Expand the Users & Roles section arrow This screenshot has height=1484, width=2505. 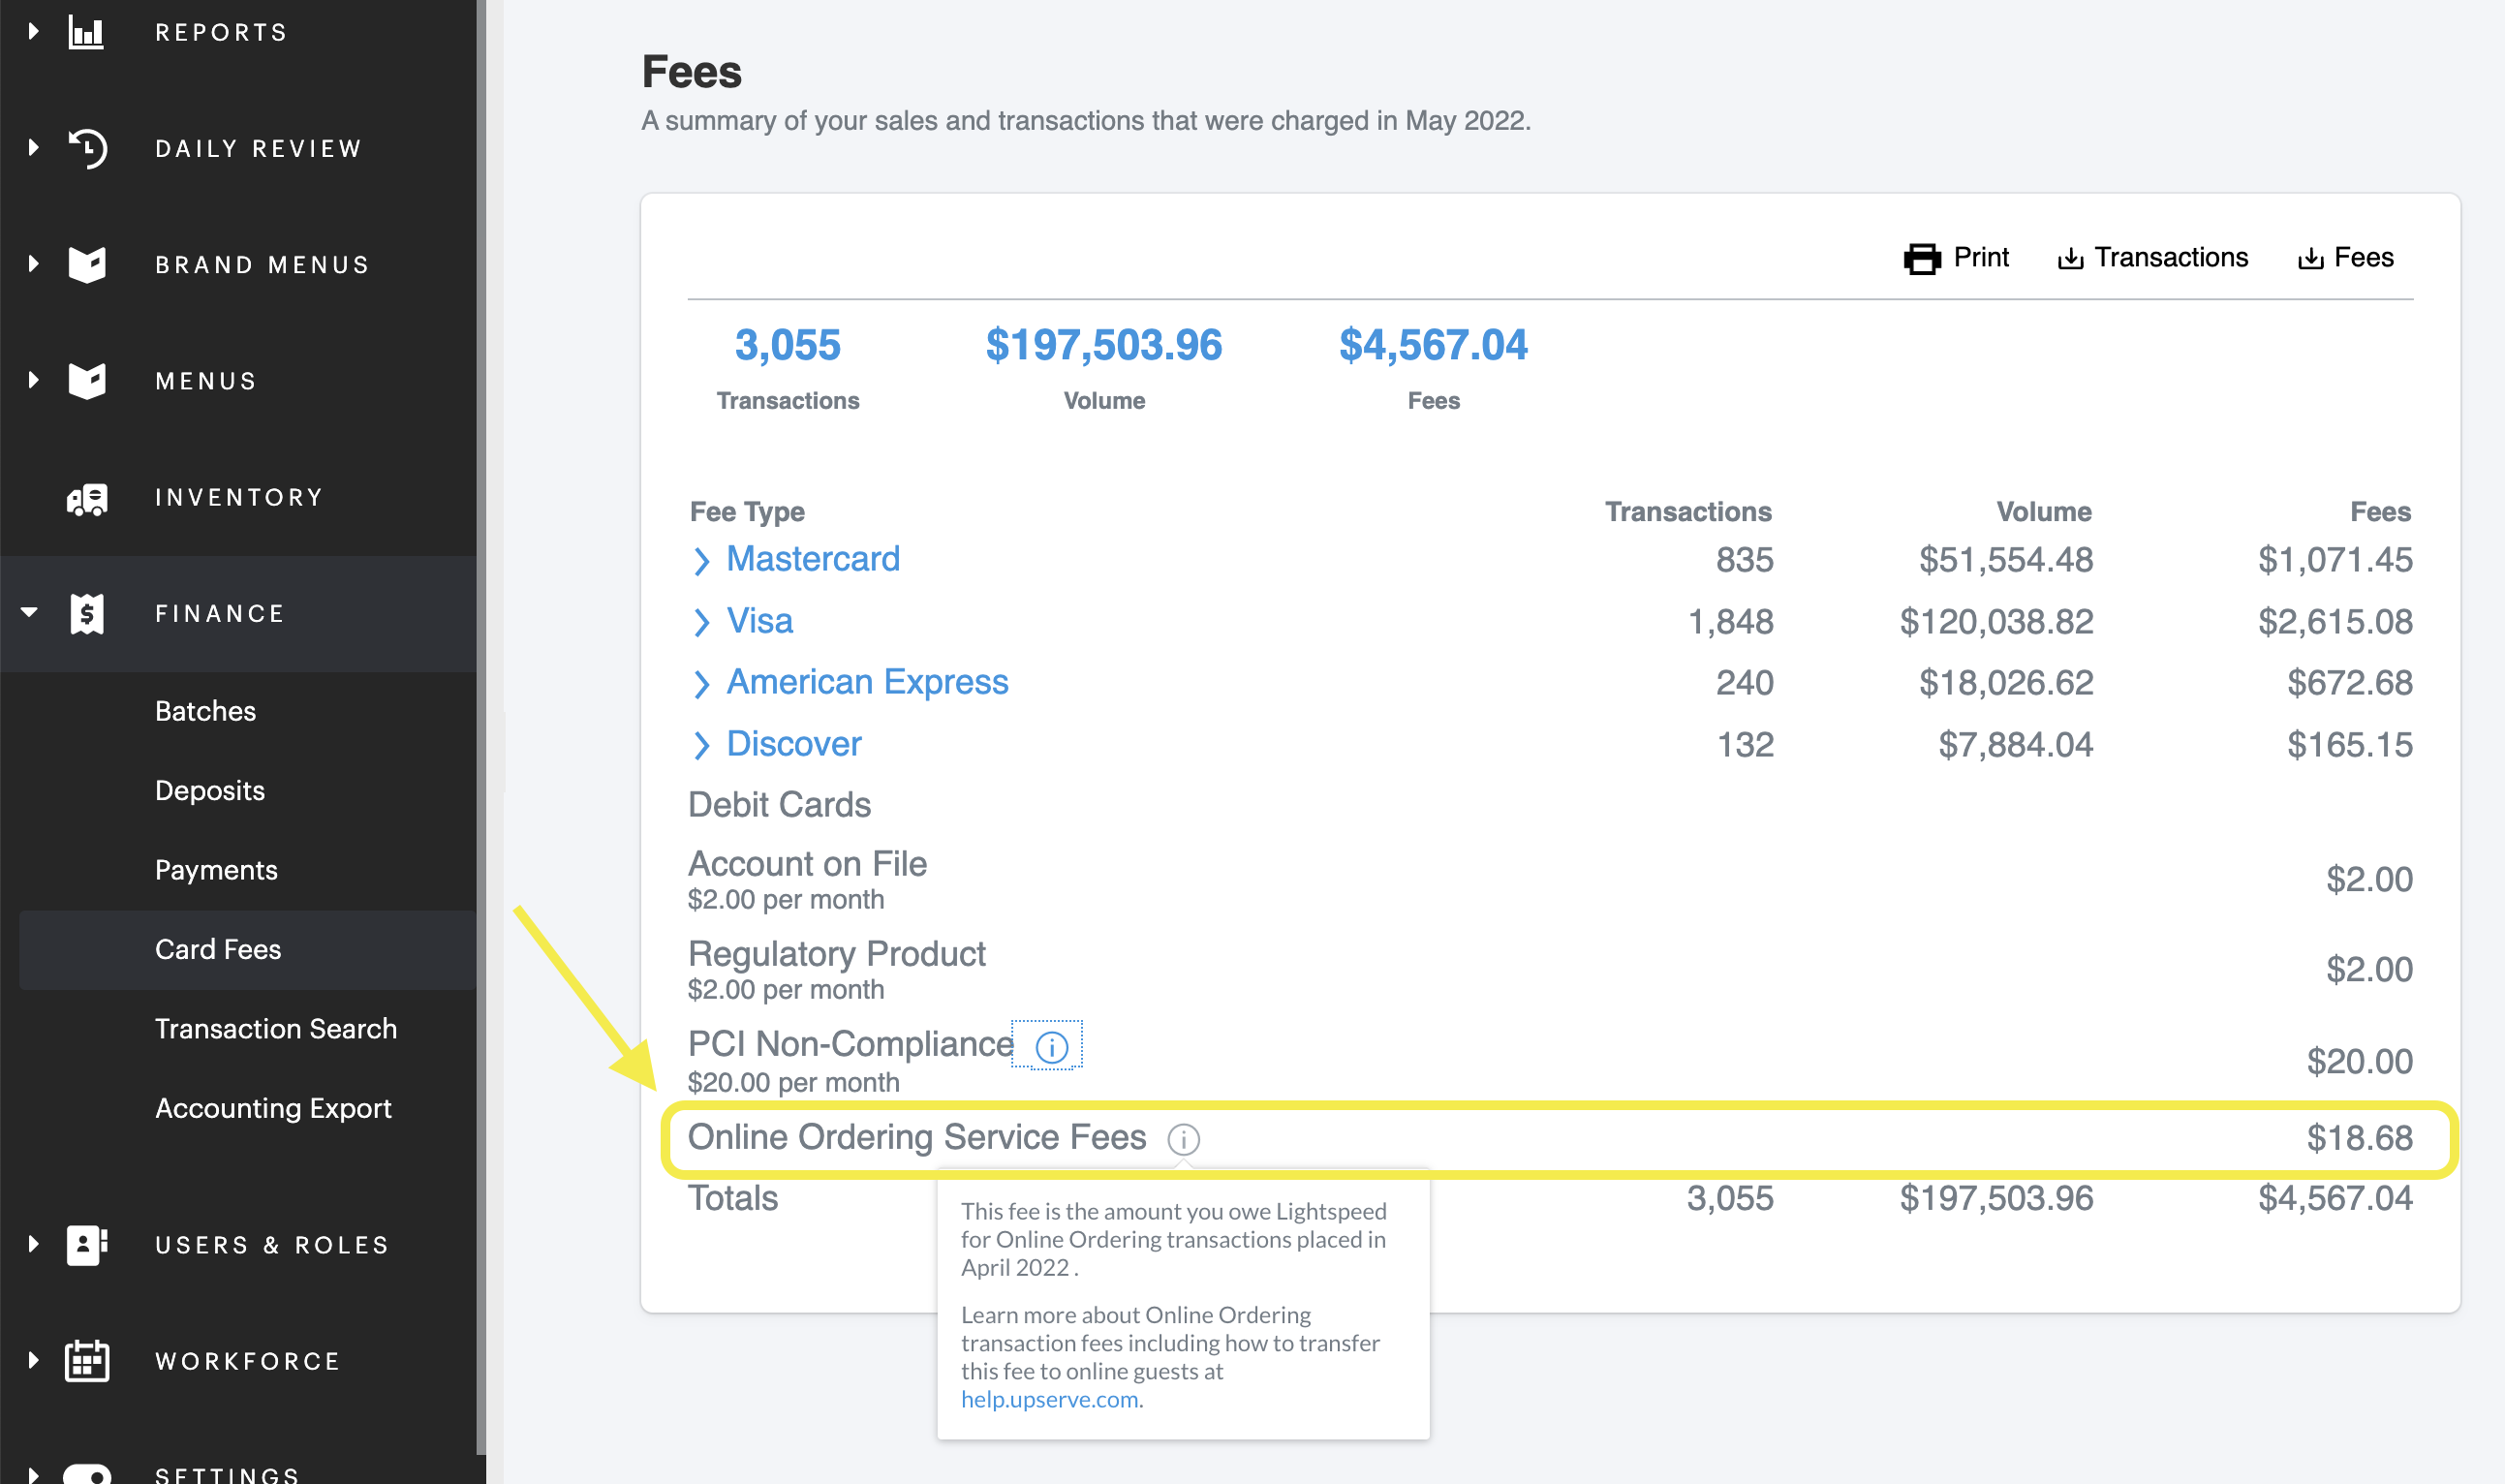(33, 1244)
